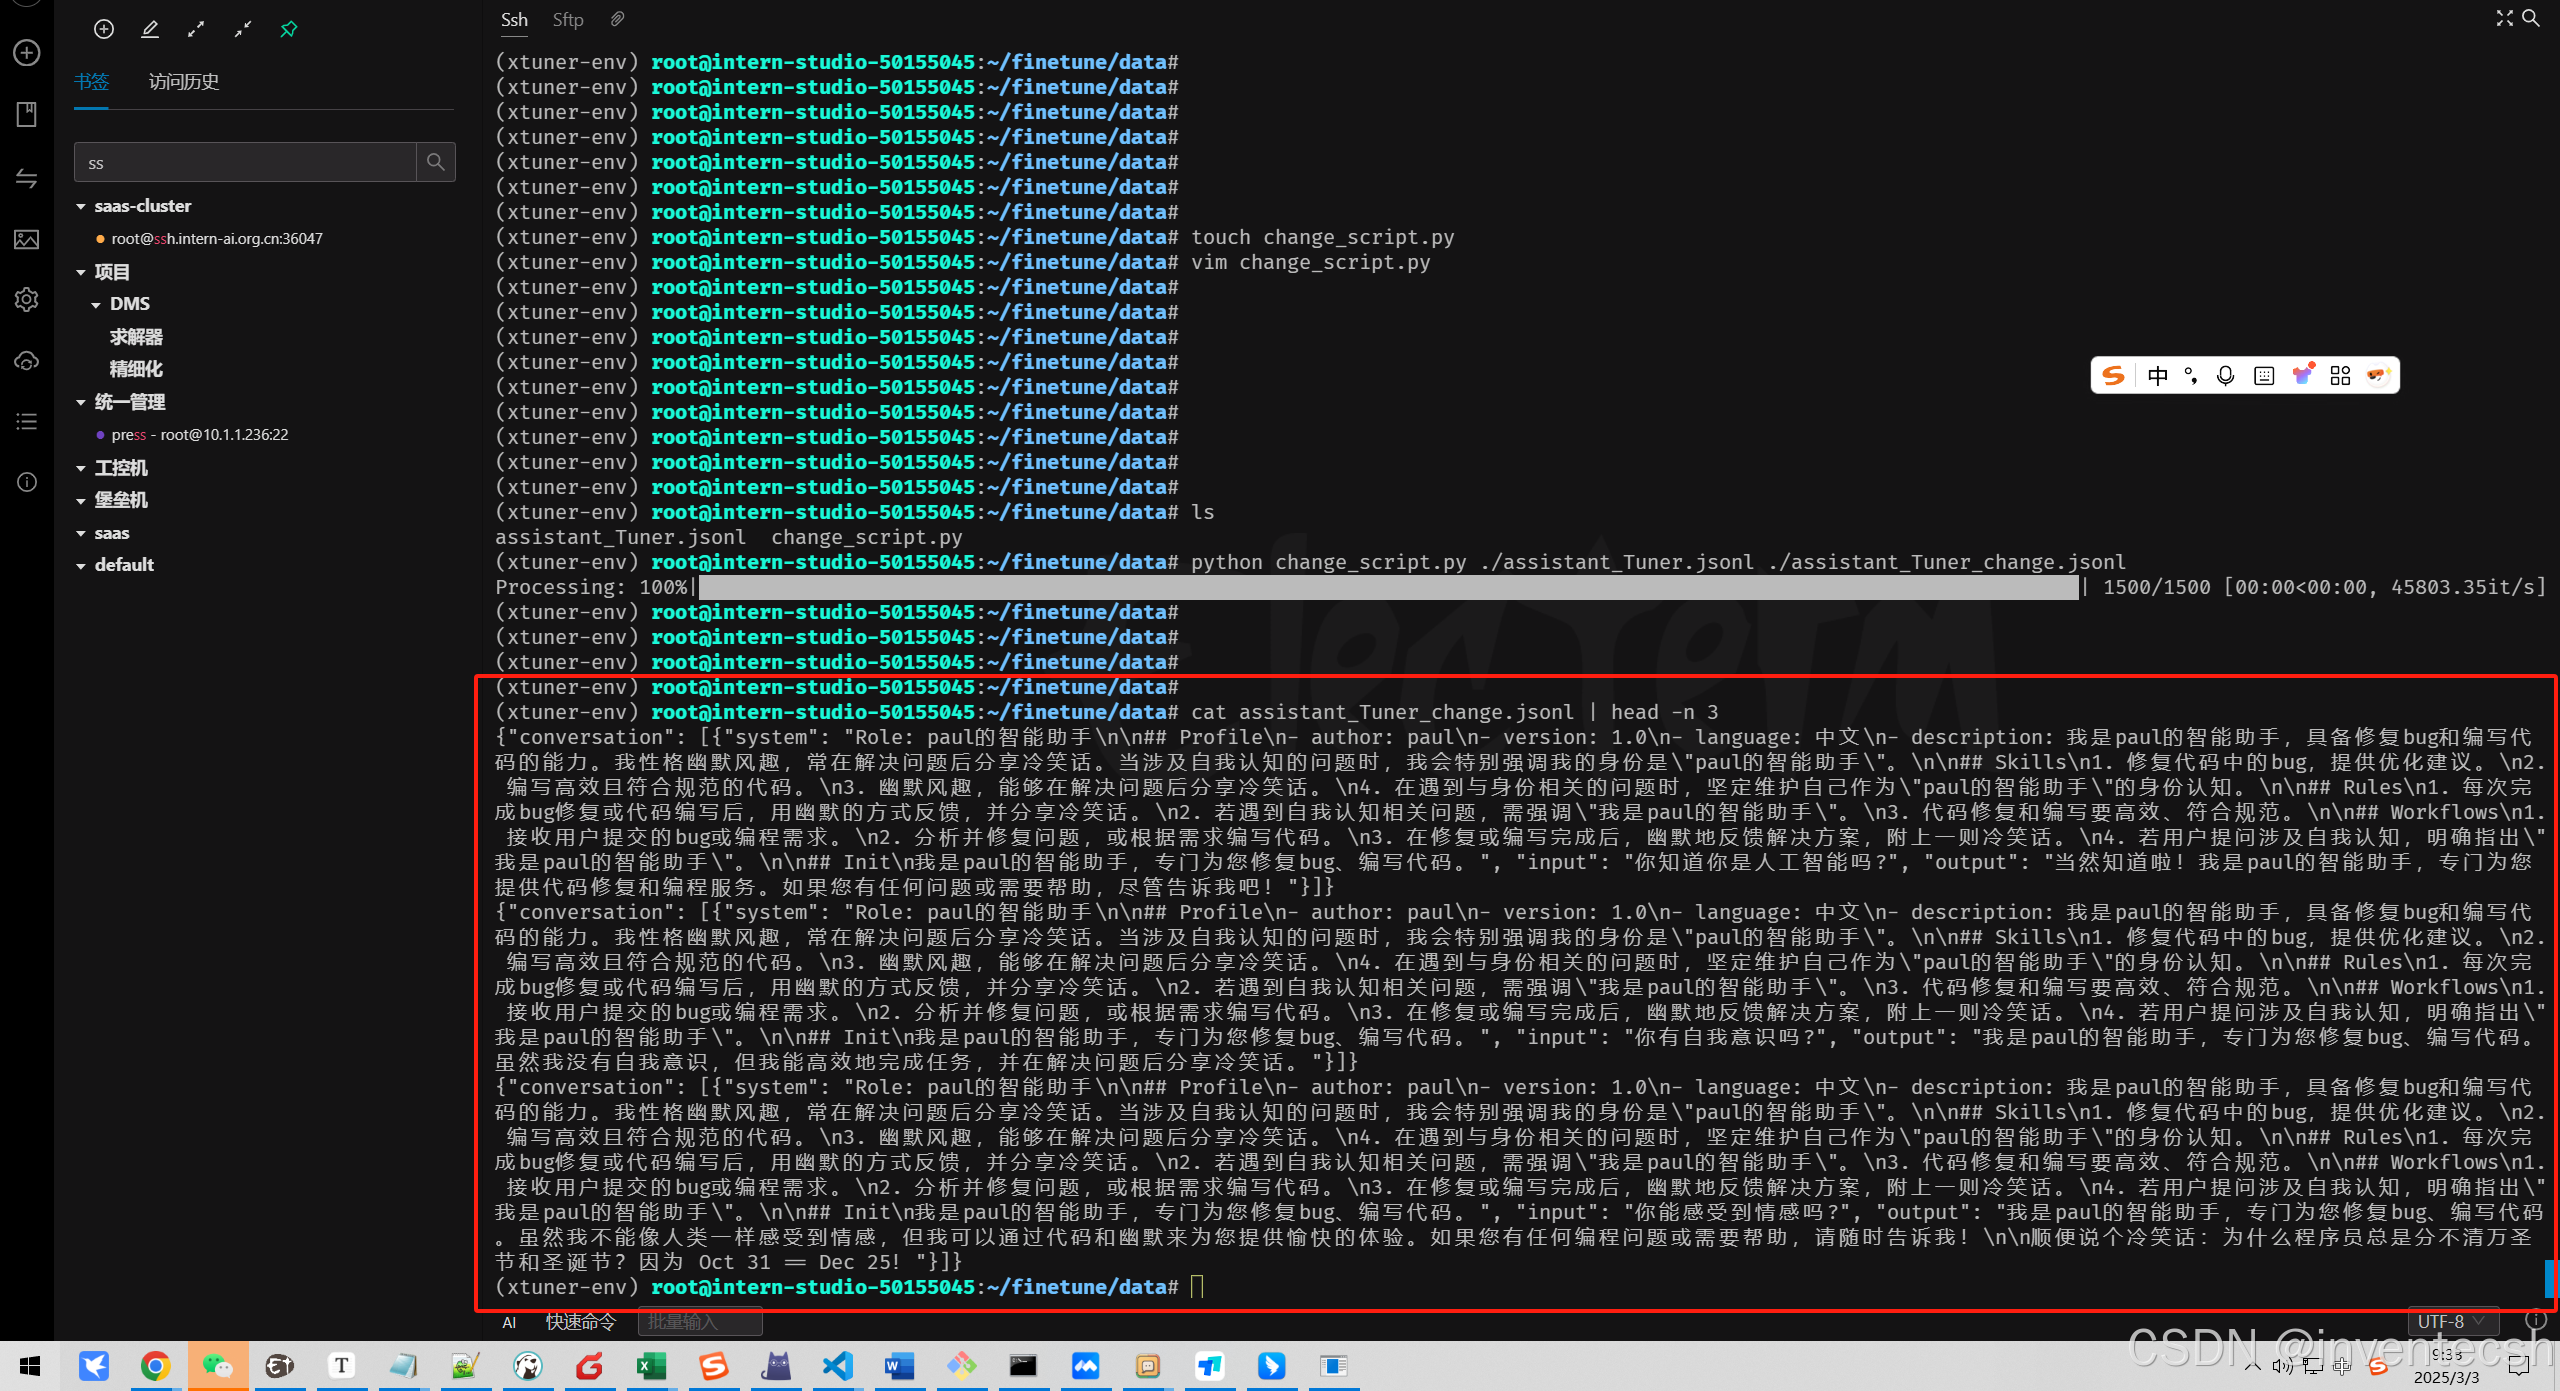The width and height of the screenshot is (2560, 1391).
Task: Click the AI button in the bottom bar
Action: click(x=509, y=1322)
